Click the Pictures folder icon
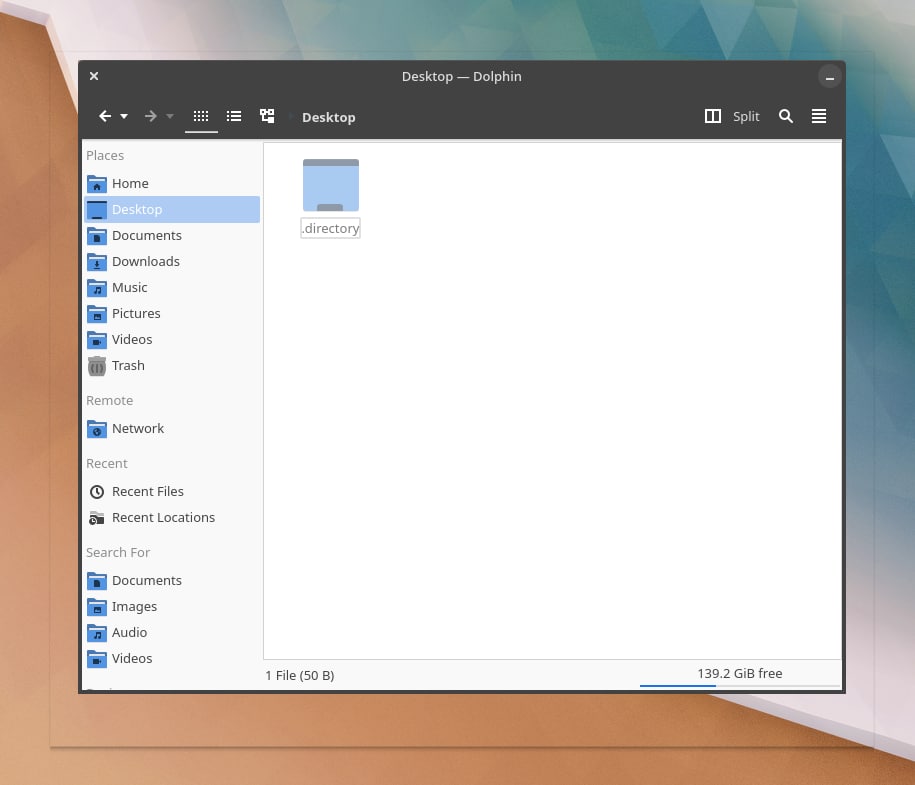Viewport: 915px width, 785px height. pos(97,314)
